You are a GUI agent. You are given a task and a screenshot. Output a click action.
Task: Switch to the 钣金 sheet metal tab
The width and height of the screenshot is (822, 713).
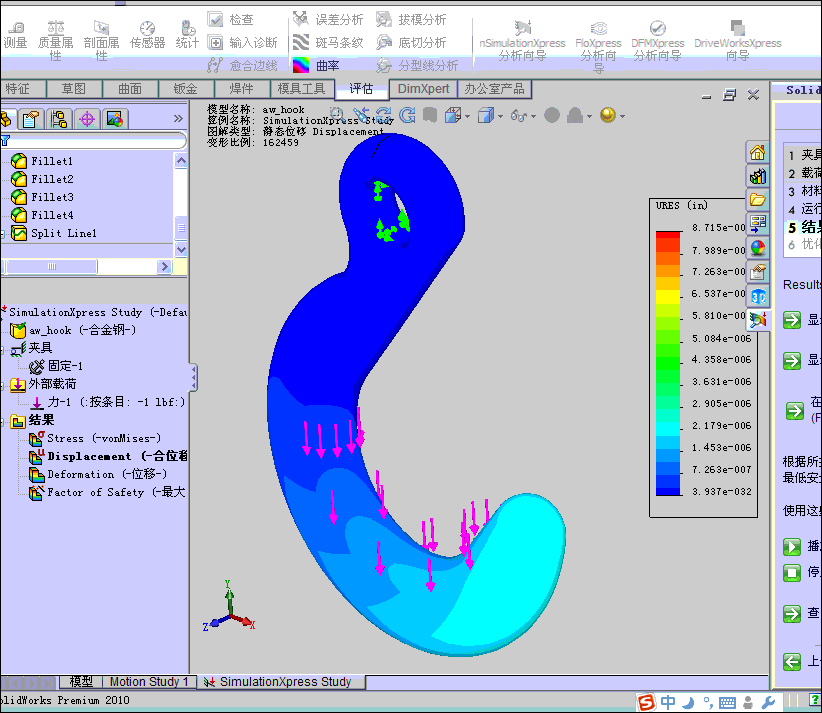pyautogui.click(x=186, y=89)
